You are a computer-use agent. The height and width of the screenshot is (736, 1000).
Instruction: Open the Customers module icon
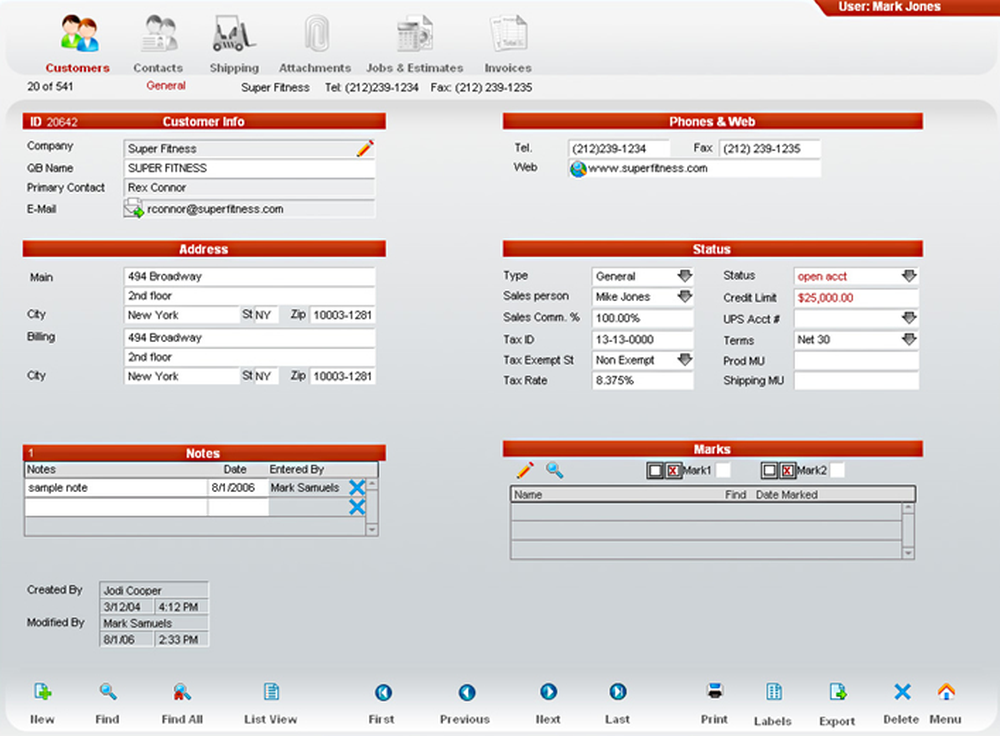(80, 34)
